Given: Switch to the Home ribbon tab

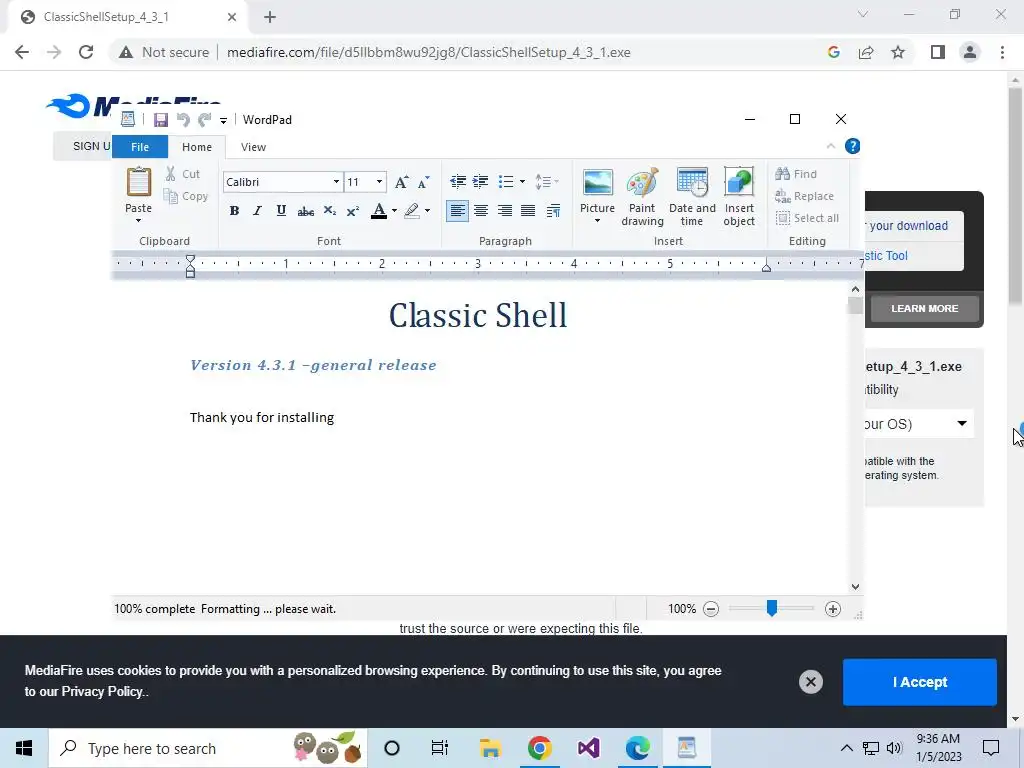Looking at the screenshot, I should pyautogui.click(x=197, y=147).
